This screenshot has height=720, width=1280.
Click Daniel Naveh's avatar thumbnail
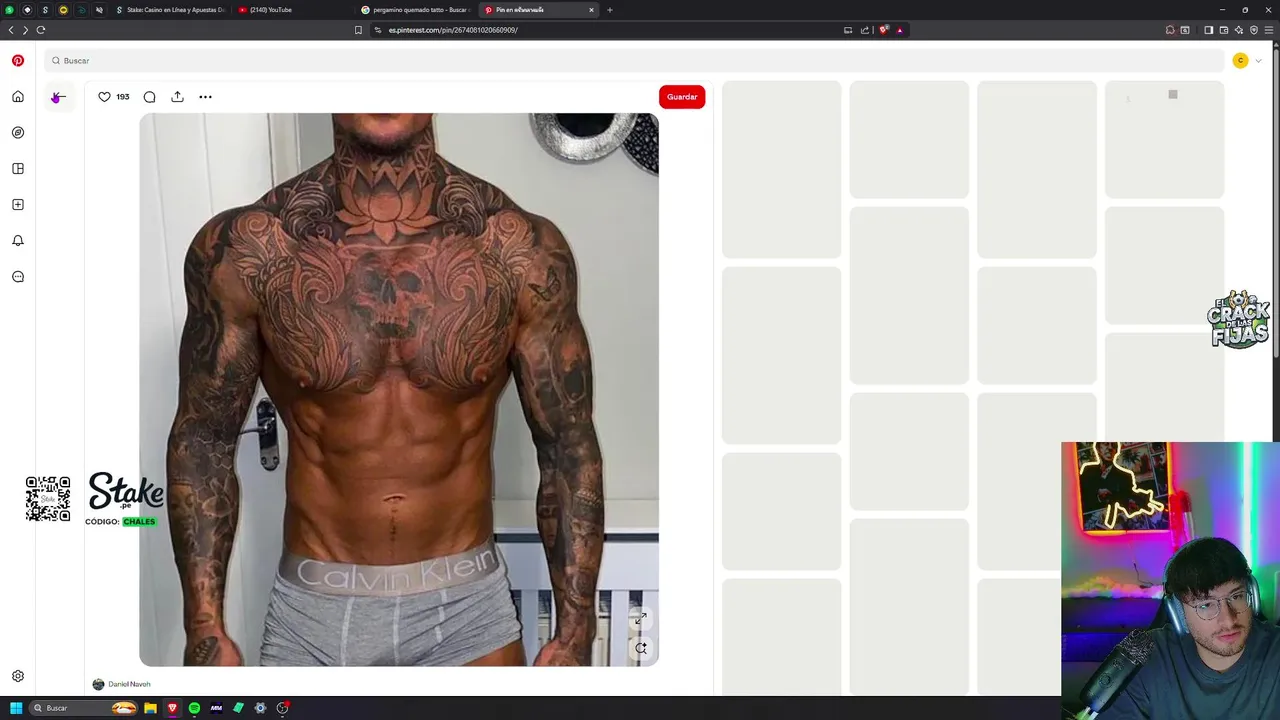coord(98,684)
